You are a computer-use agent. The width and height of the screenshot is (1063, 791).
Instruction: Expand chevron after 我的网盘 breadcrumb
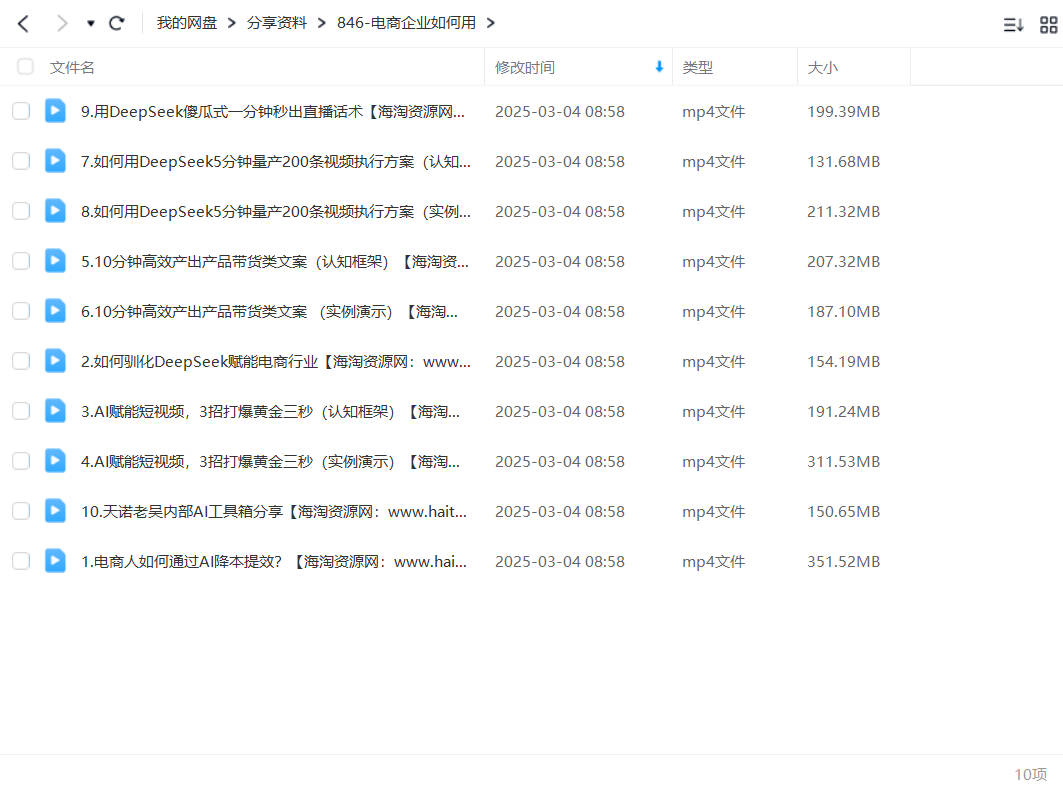tap(232, 23)
